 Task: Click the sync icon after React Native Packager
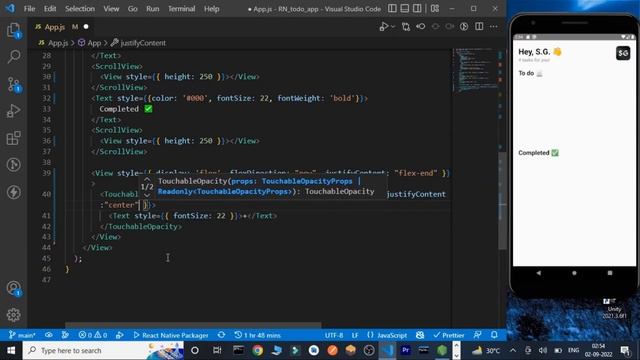221,335
